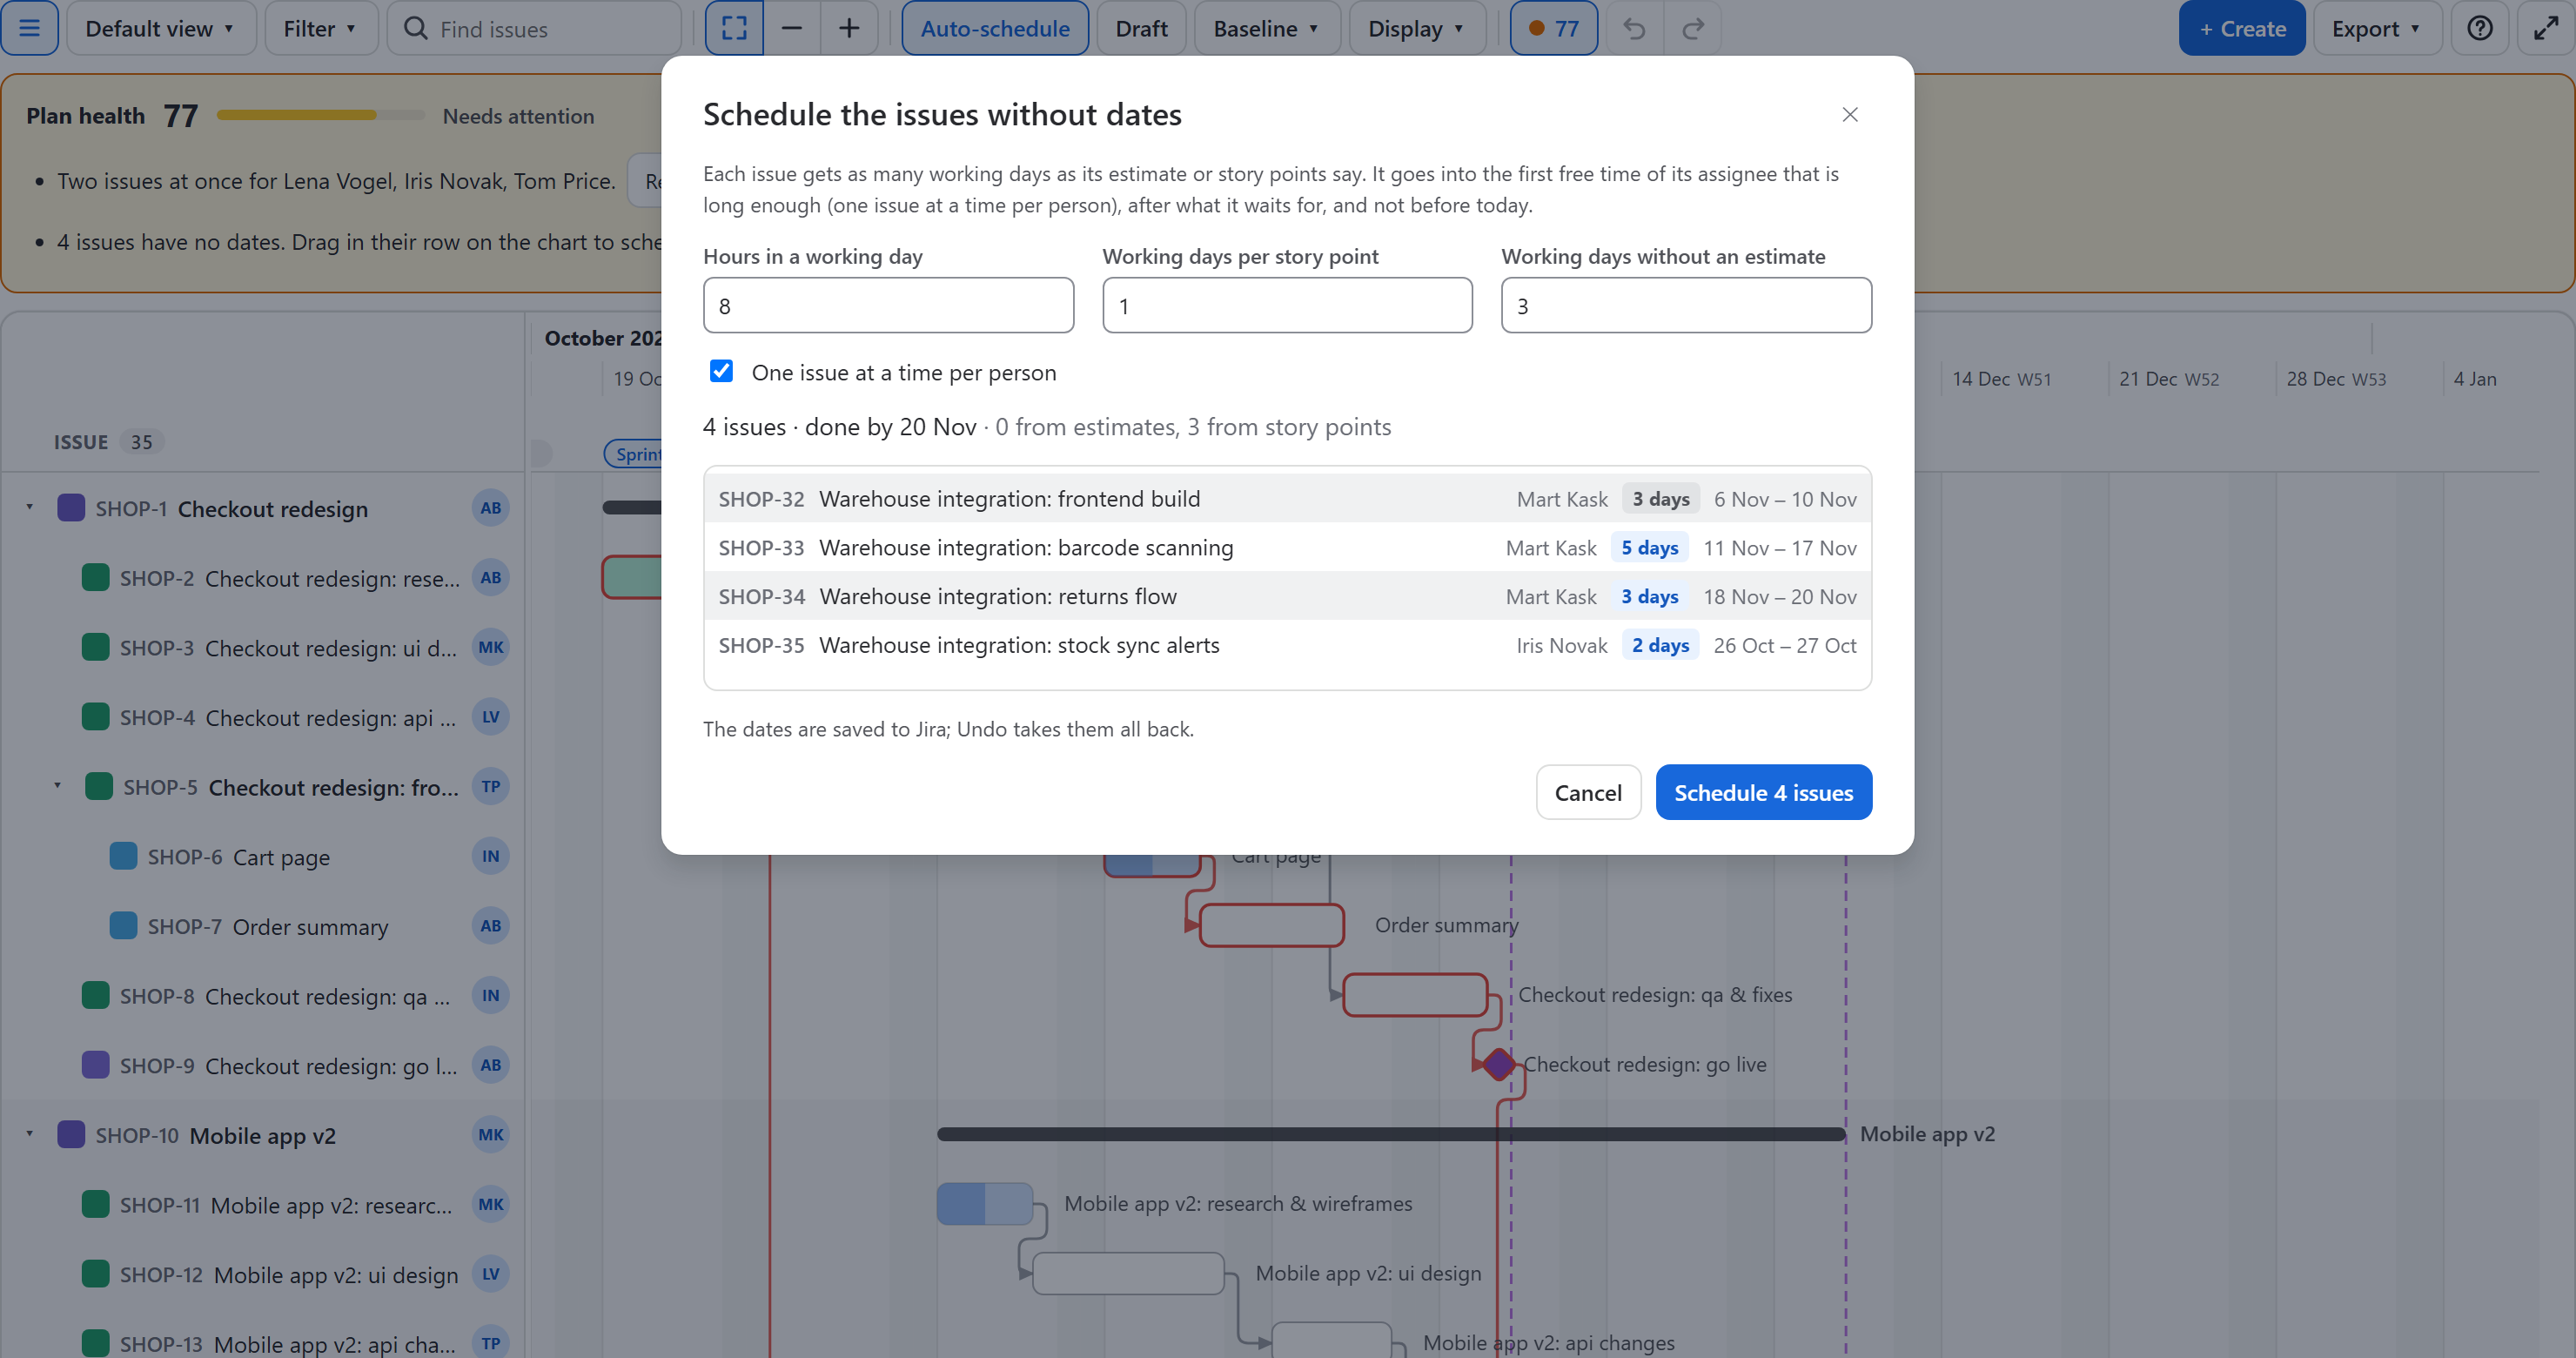
Task: Click Schedule 4 issues button
Action: pos(1763,792)
